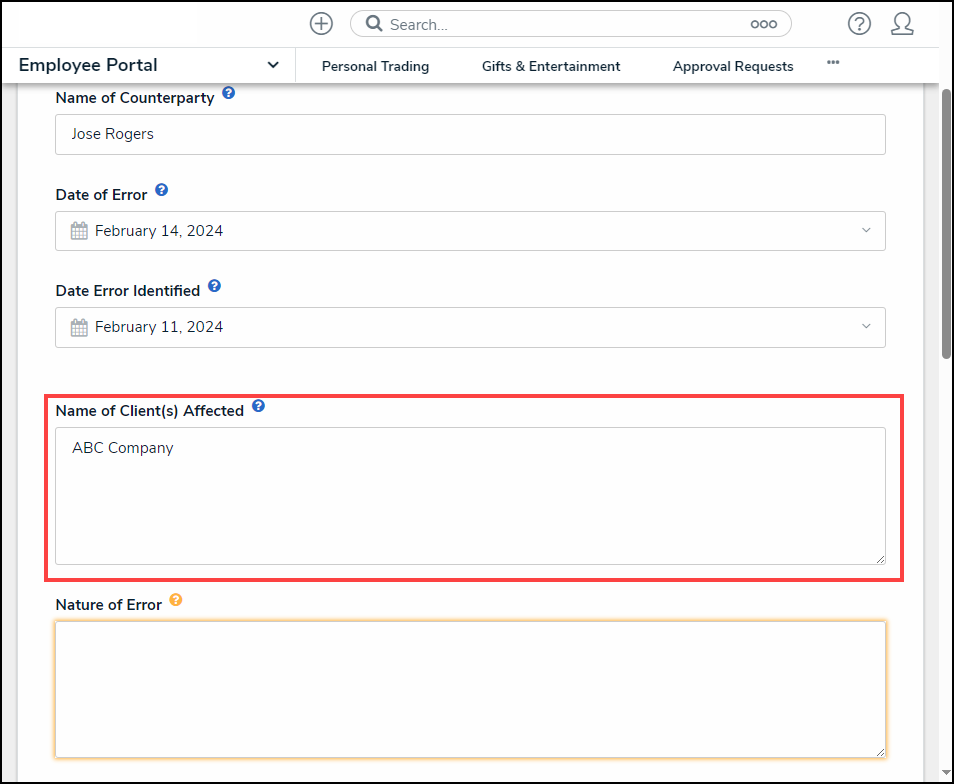
Task: Show help tooltip for Date of Error
Action: coord(162,190)
